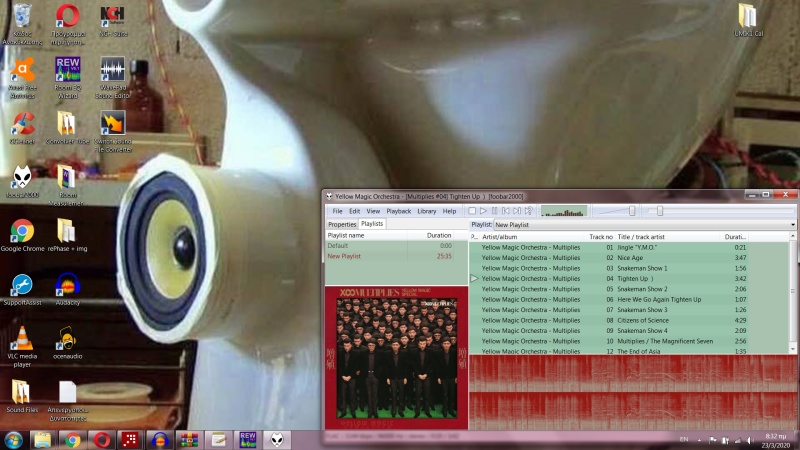Click the ocenaudio desktop icon
This screenshot has width=800, height=450.
tap(67, 343)
